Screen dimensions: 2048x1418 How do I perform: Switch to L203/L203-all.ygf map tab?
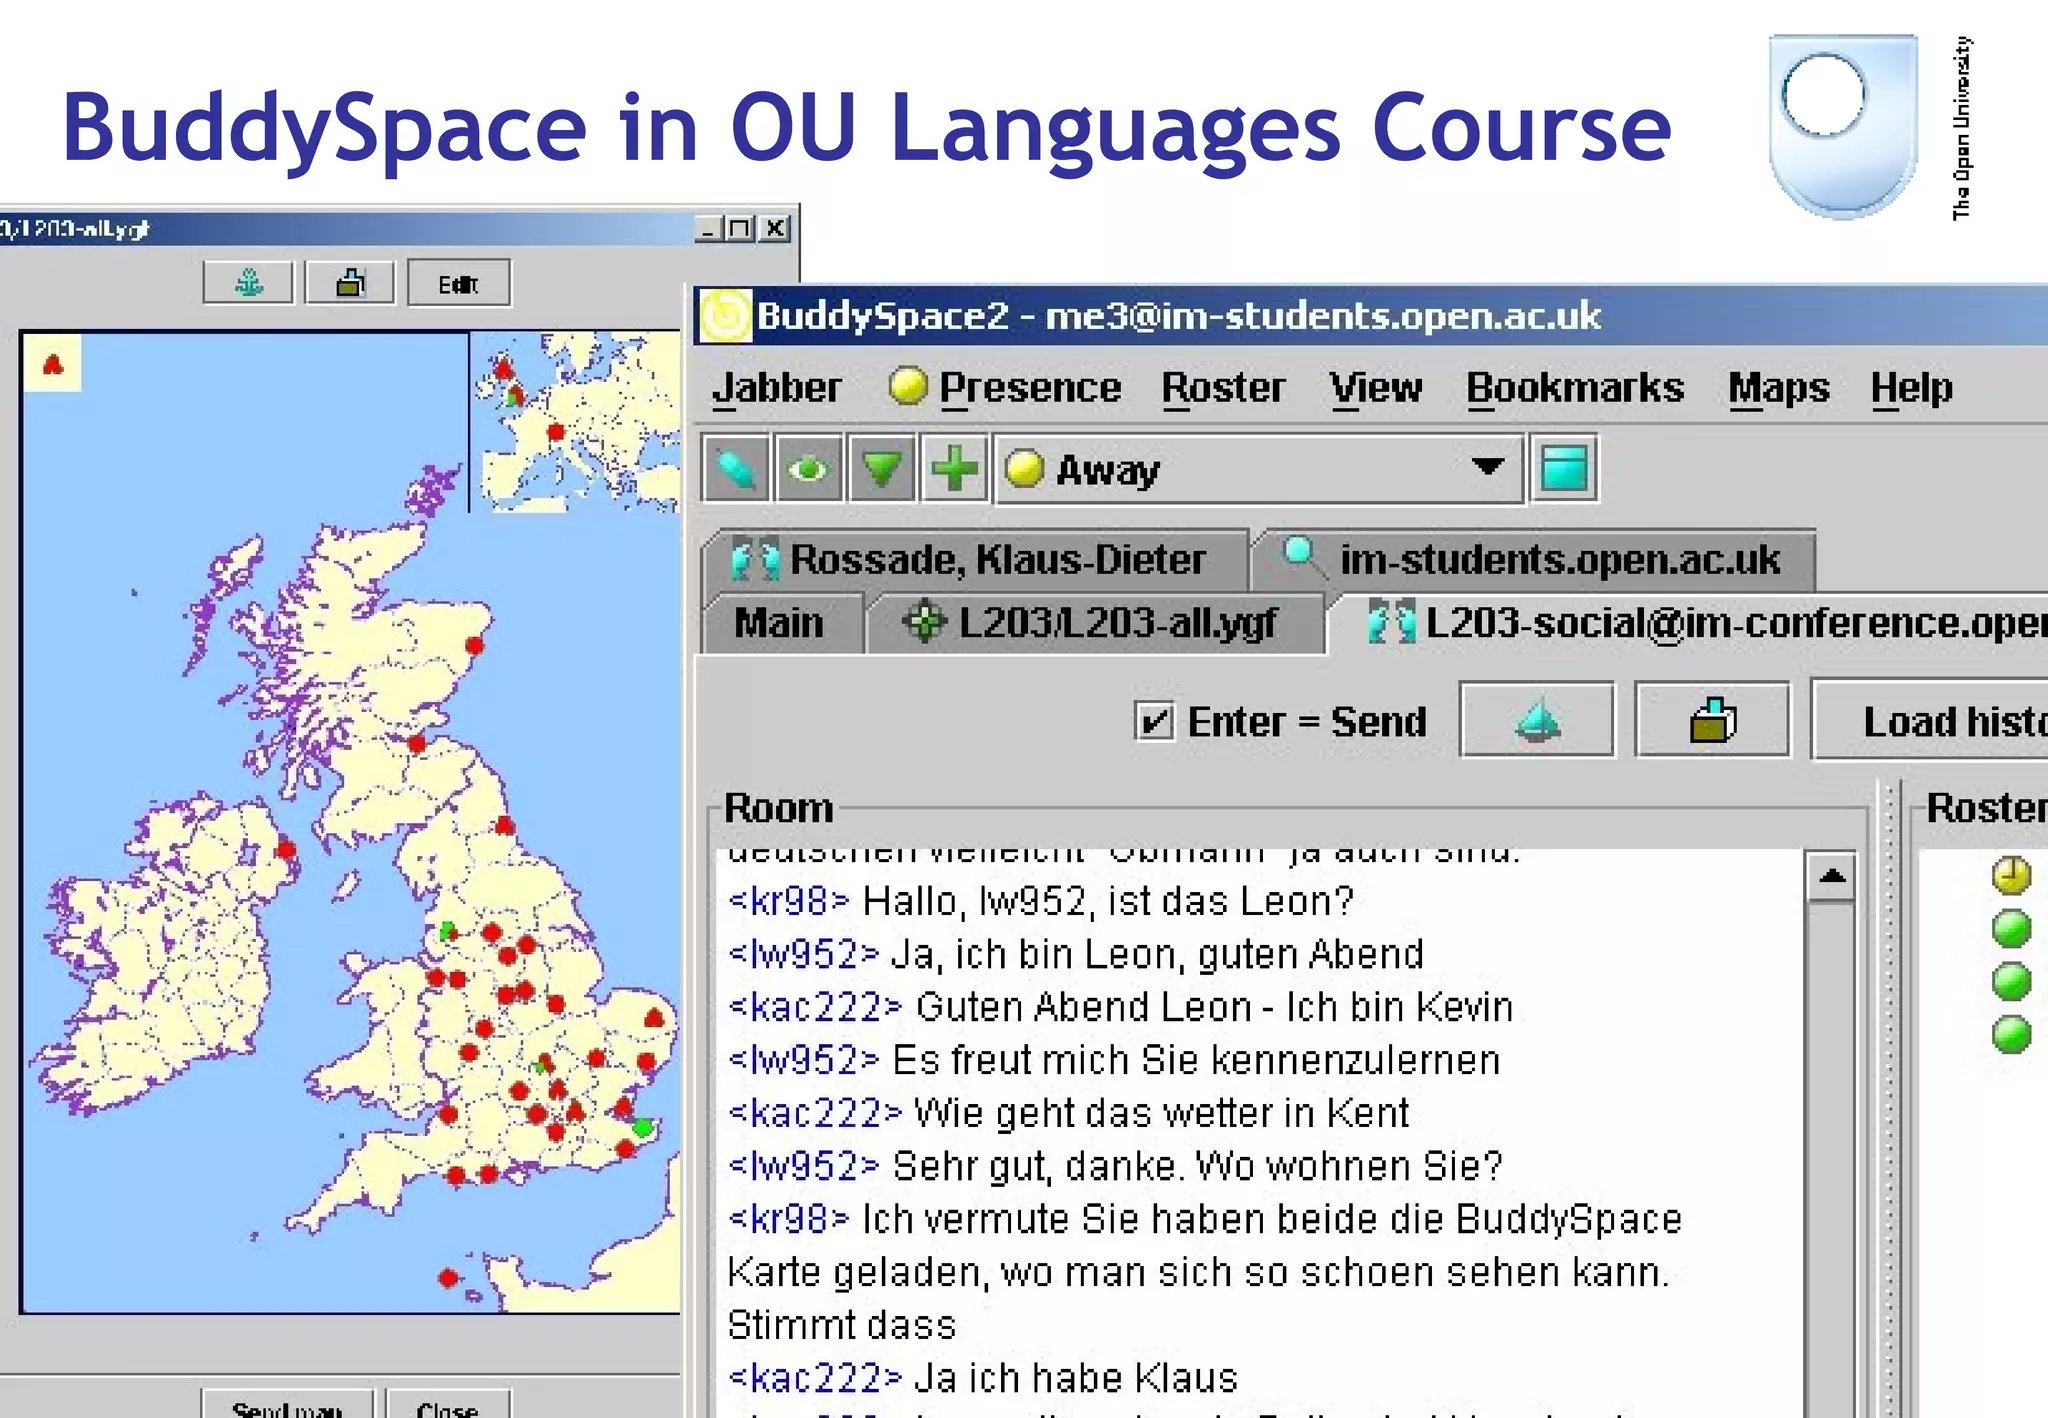(x=1095, y=623)
